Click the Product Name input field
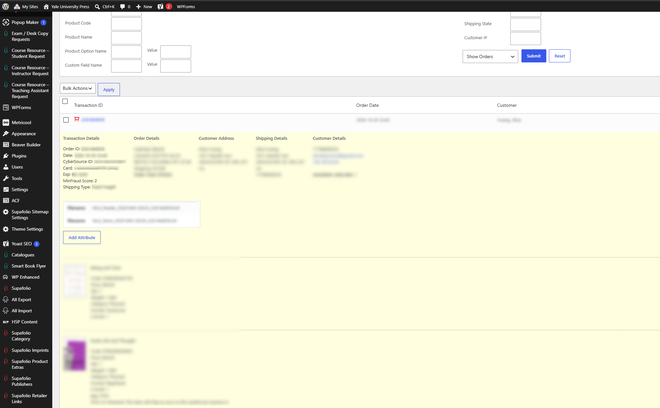Screen dimensions: 660x408 pyautogui.click(x=126, y=37)
